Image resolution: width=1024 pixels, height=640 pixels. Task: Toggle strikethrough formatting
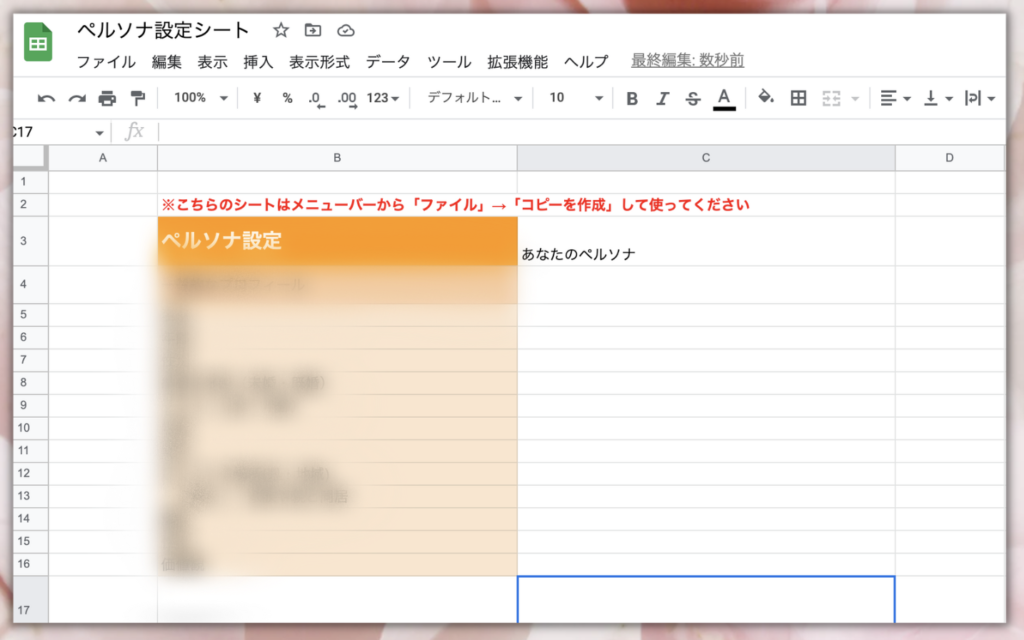click(693, 99)
